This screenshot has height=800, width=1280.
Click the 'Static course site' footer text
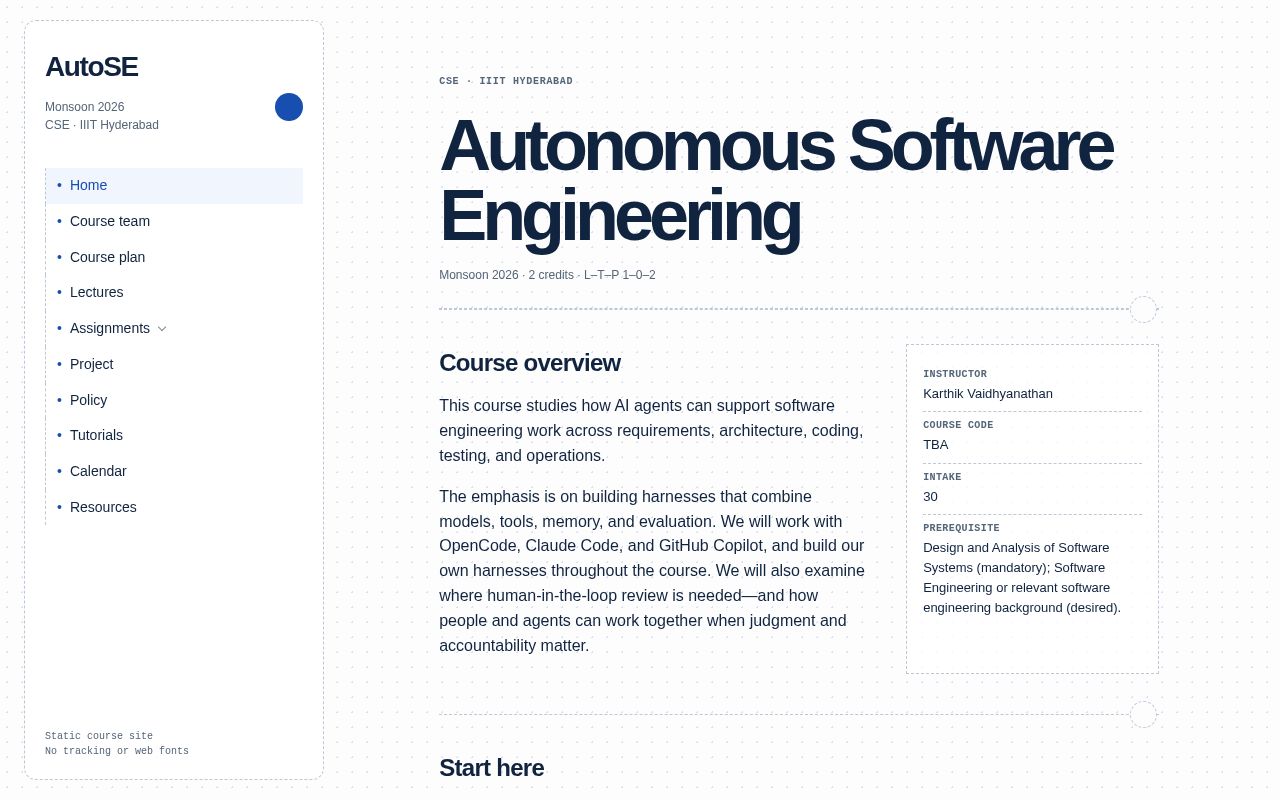coord(99,736)
